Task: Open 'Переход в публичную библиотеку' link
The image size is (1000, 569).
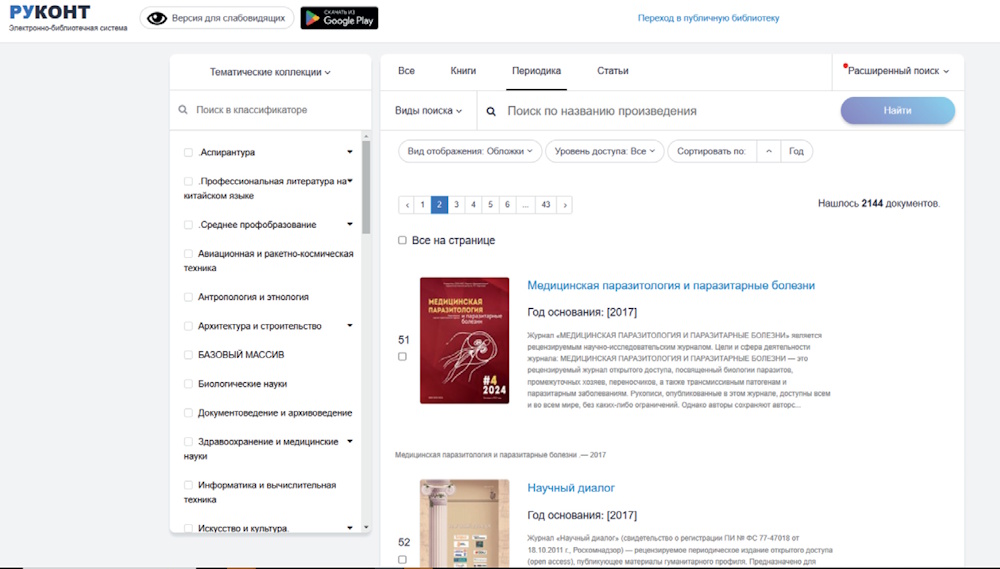Action: 708,18
